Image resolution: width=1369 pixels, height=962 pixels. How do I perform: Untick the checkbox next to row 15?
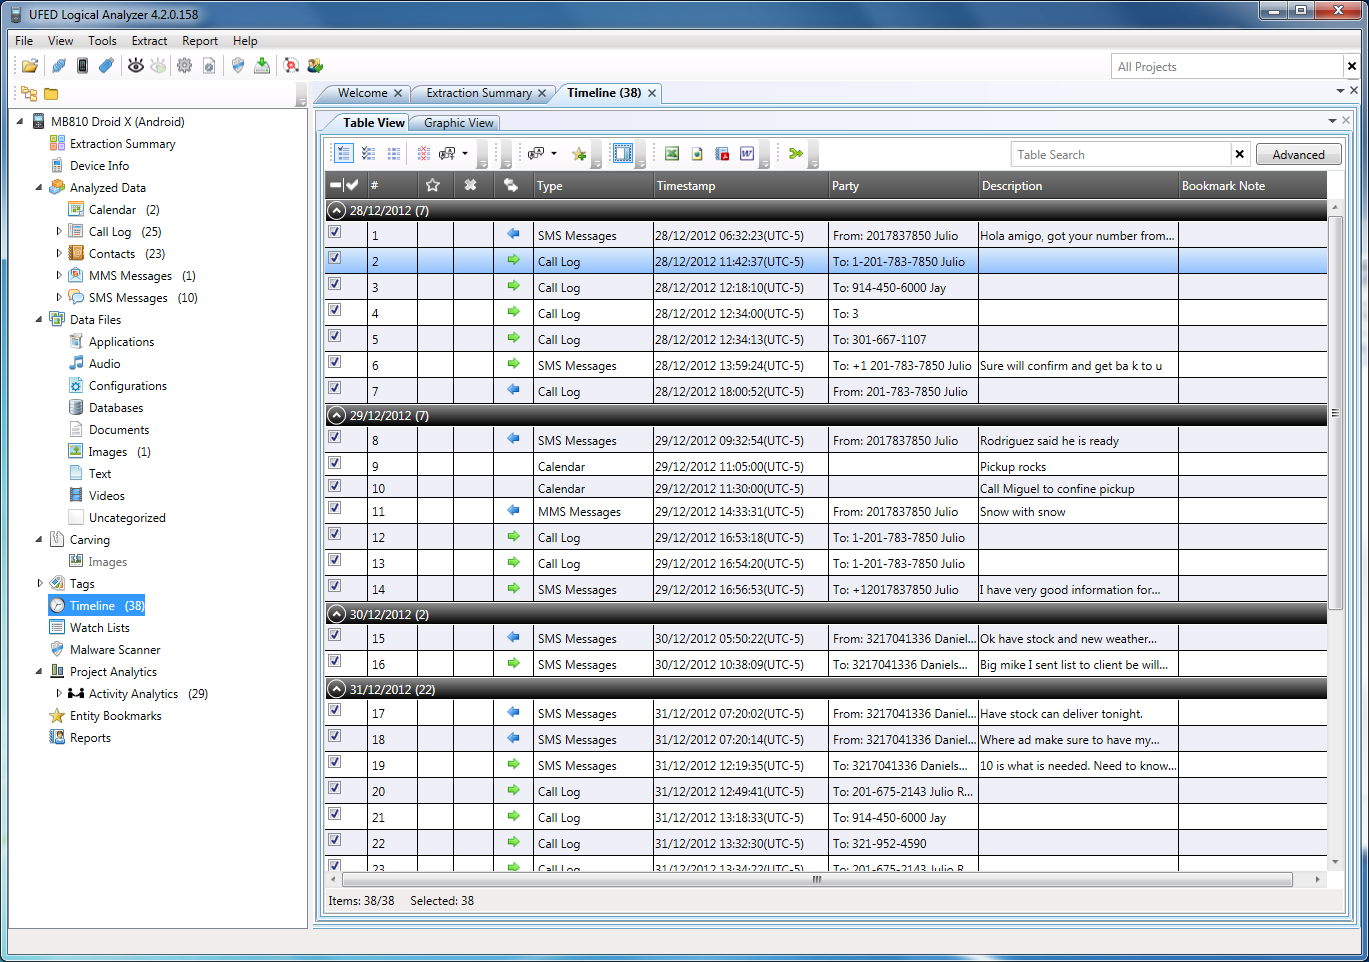(335, 637)
